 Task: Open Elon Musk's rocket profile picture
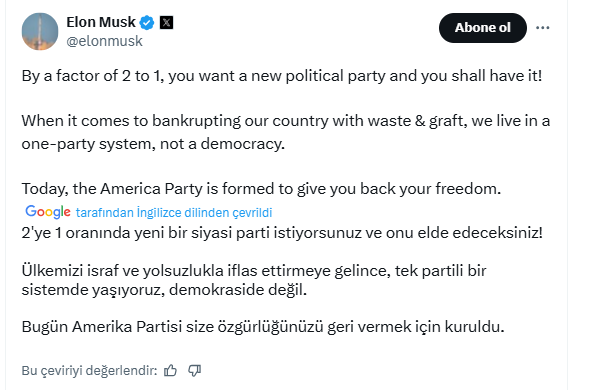40,31
